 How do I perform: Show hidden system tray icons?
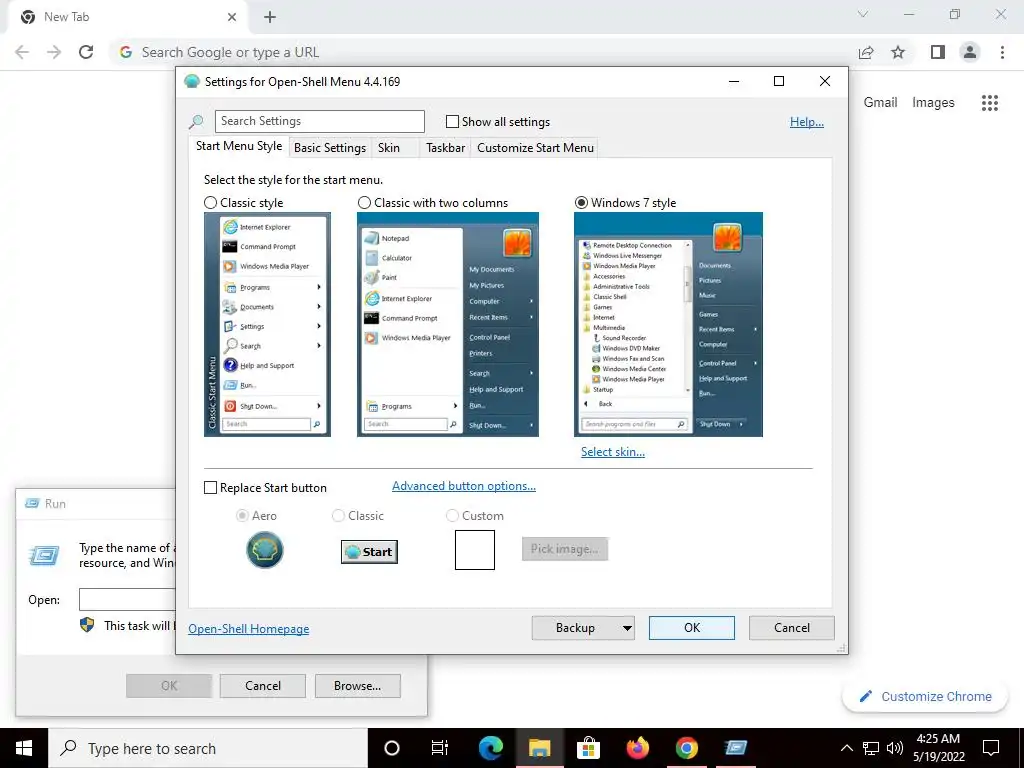click(846, 748)
